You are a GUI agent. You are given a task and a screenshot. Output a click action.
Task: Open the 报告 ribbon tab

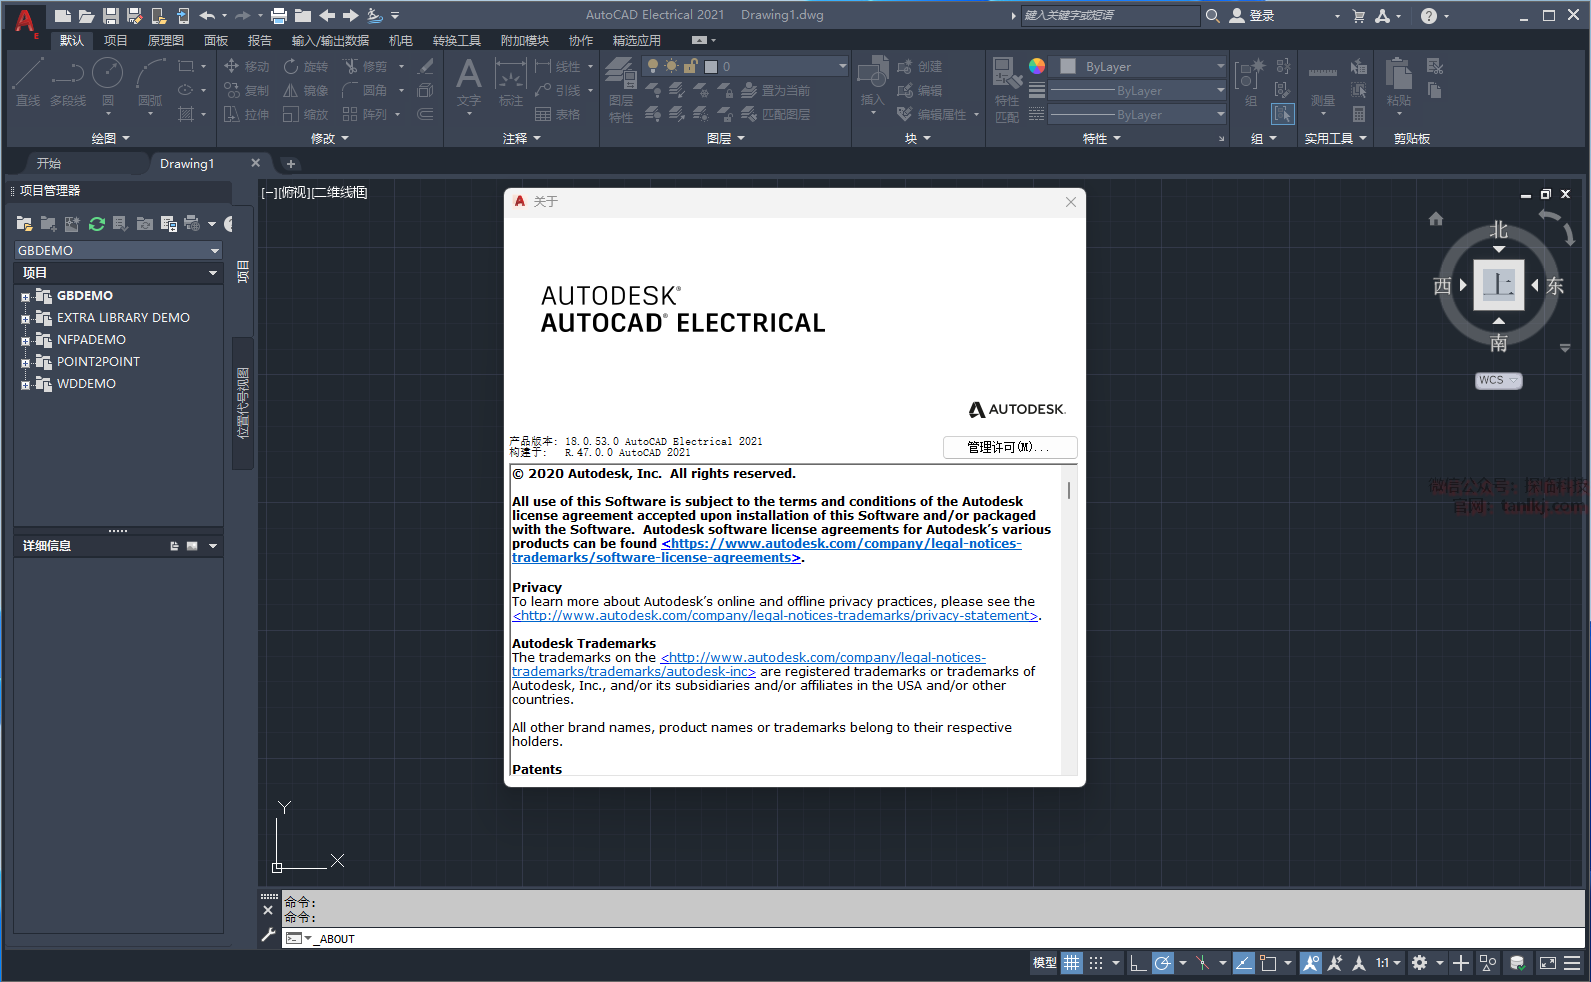pos(260,41)
